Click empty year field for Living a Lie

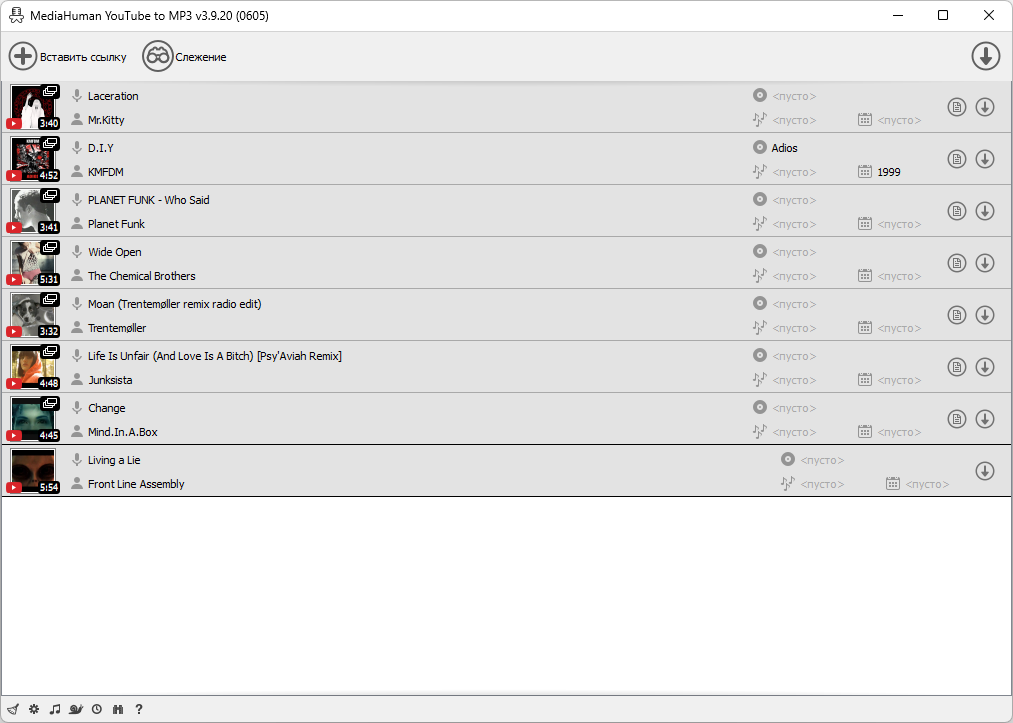pos(926,485)
